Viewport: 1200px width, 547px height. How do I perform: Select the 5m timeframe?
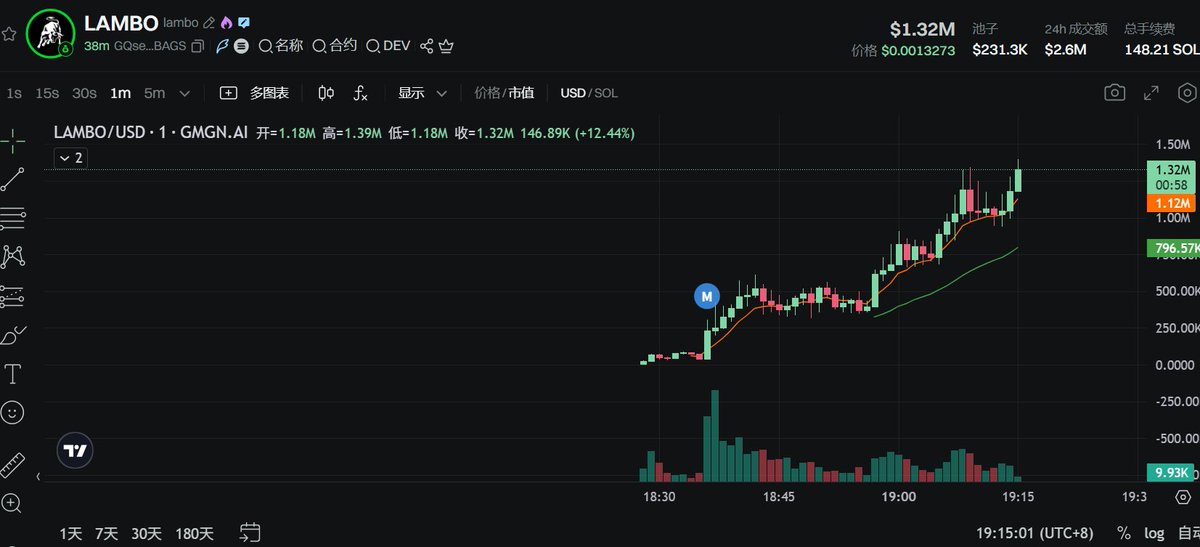tap(154, 93)
